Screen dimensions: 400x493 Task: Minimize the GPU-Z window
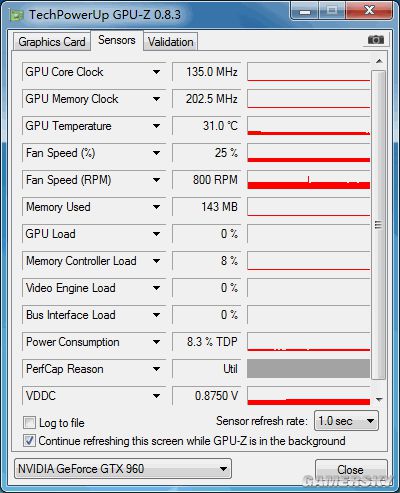tap(305, 12)
